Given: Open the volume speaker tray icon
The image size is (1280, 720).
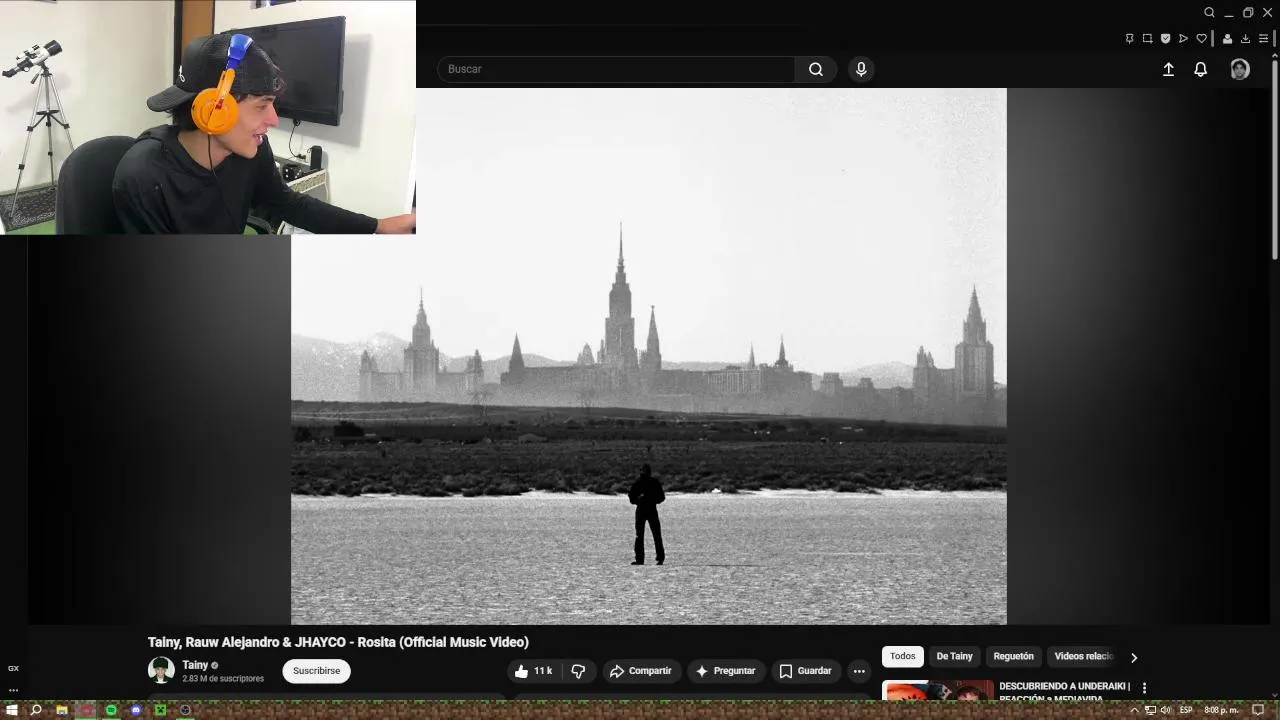Looking at the screenshot, I should coord(1165,710).
